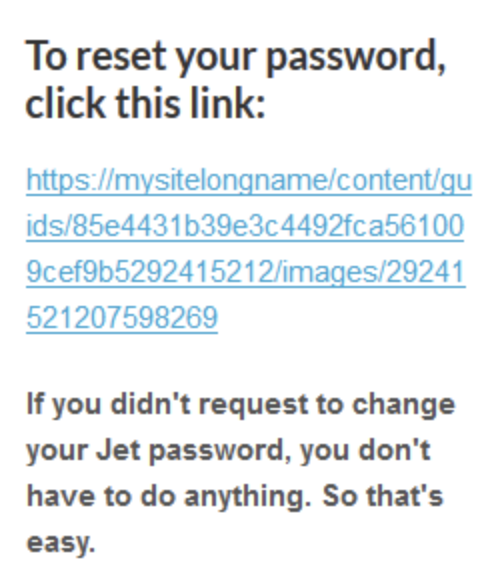
Task: Click the word 'Jet' in the paragraph
Action: [x=118, y=450]
